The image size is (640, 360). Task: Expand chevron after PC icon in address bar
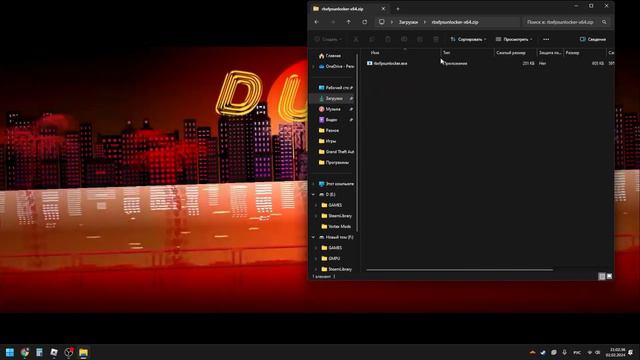392,22
